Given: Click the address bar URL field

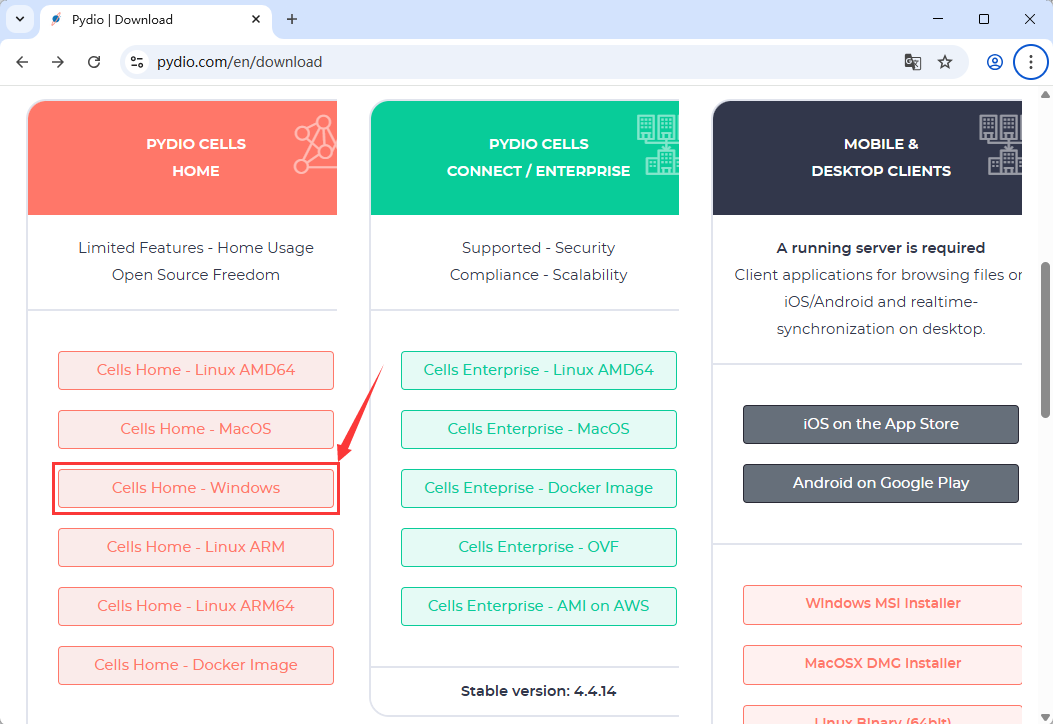Looking at the screenshot, I should coord(500,62).
